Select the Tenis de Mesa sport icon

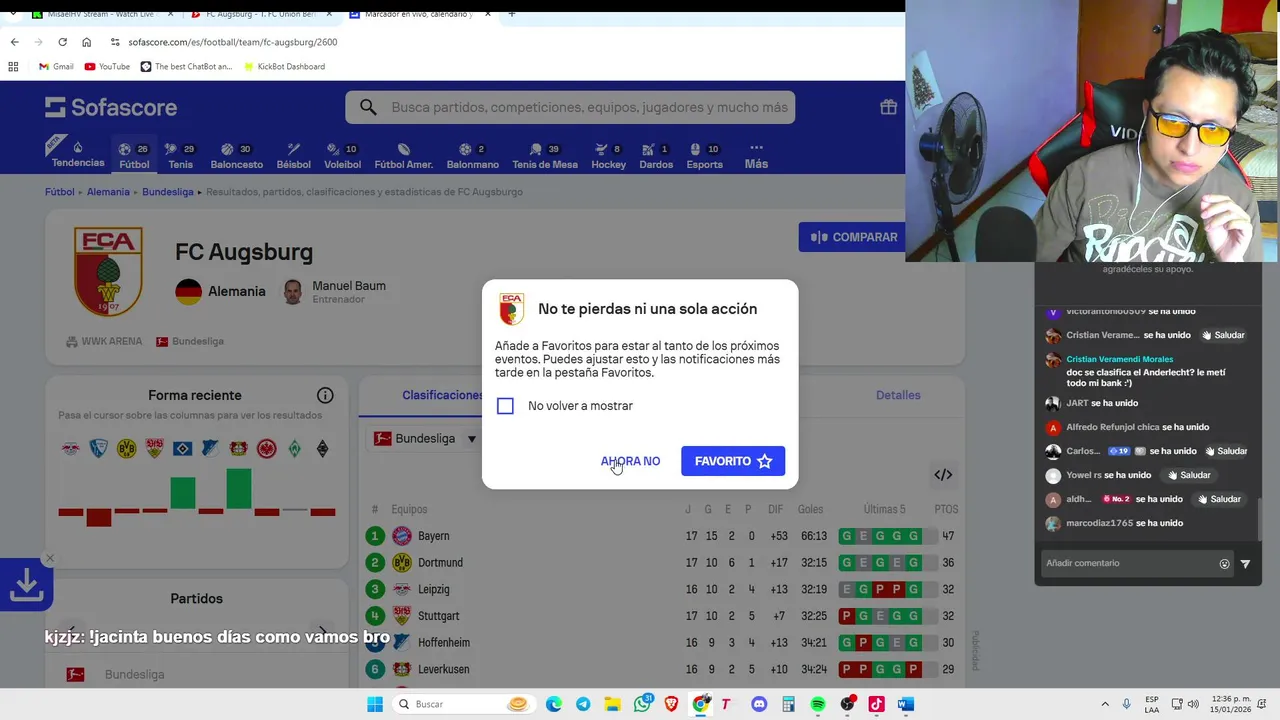[545, 156]
